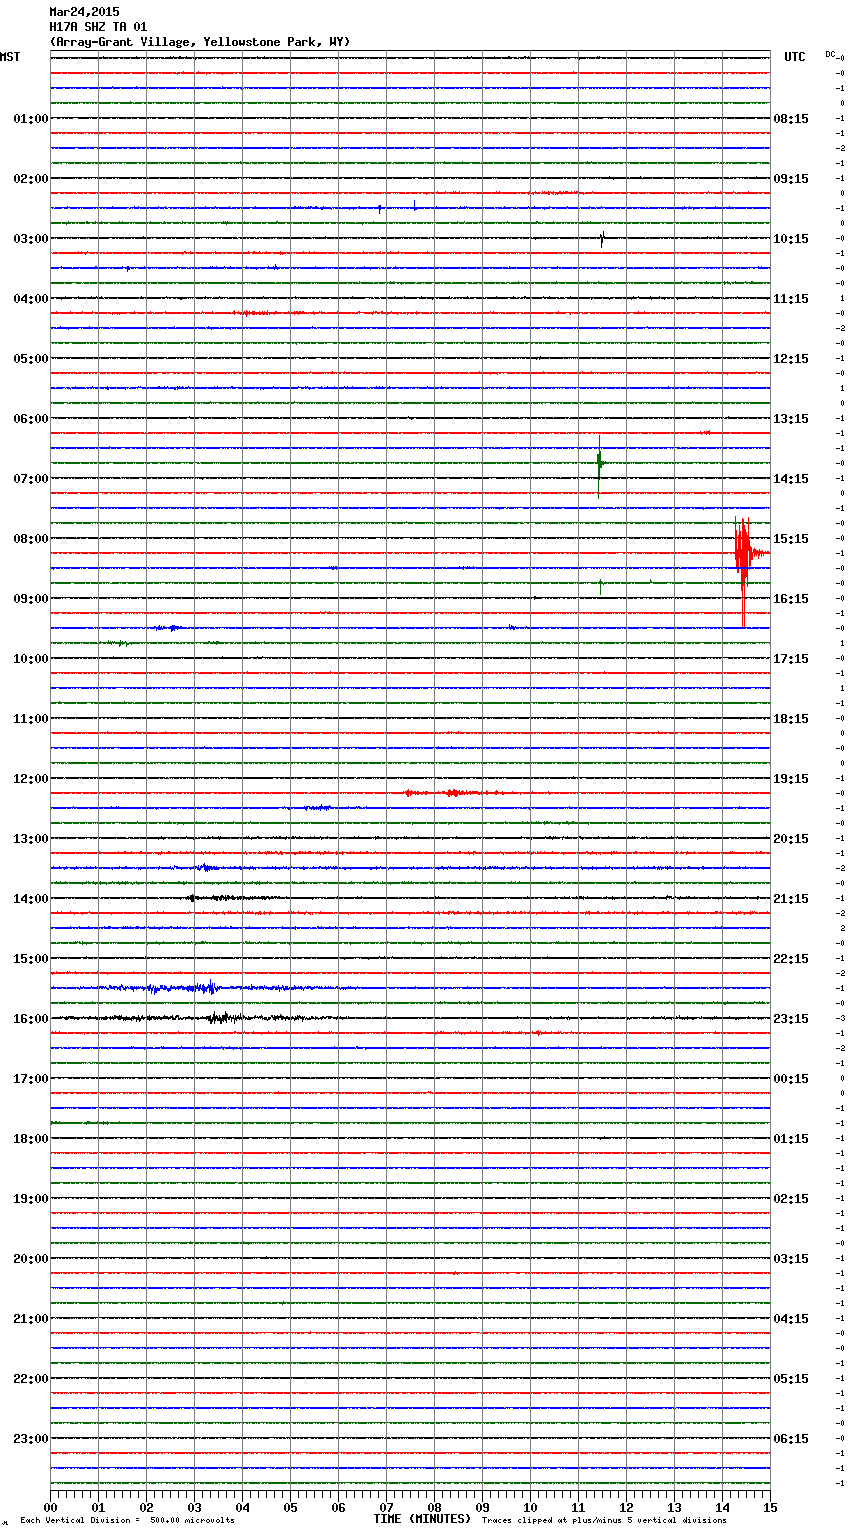Click minute-axis tick label 00

click(x=50, y=1508)
